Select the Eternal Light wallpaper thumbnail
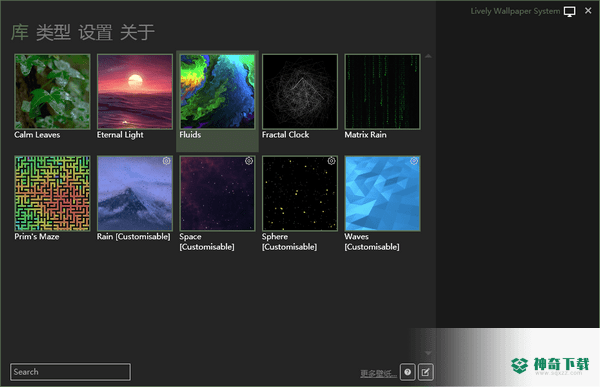The image size is (600, 387). pyautogui.click(x=135, y=91)
